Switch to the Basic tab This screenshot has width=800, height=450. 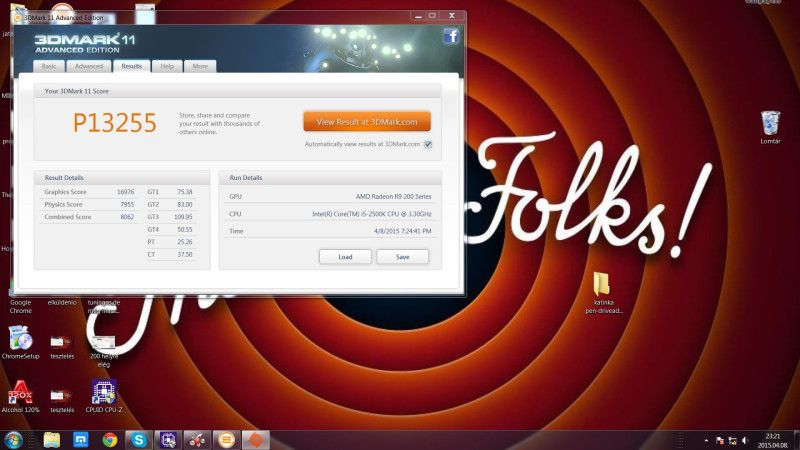click(49, 66)
